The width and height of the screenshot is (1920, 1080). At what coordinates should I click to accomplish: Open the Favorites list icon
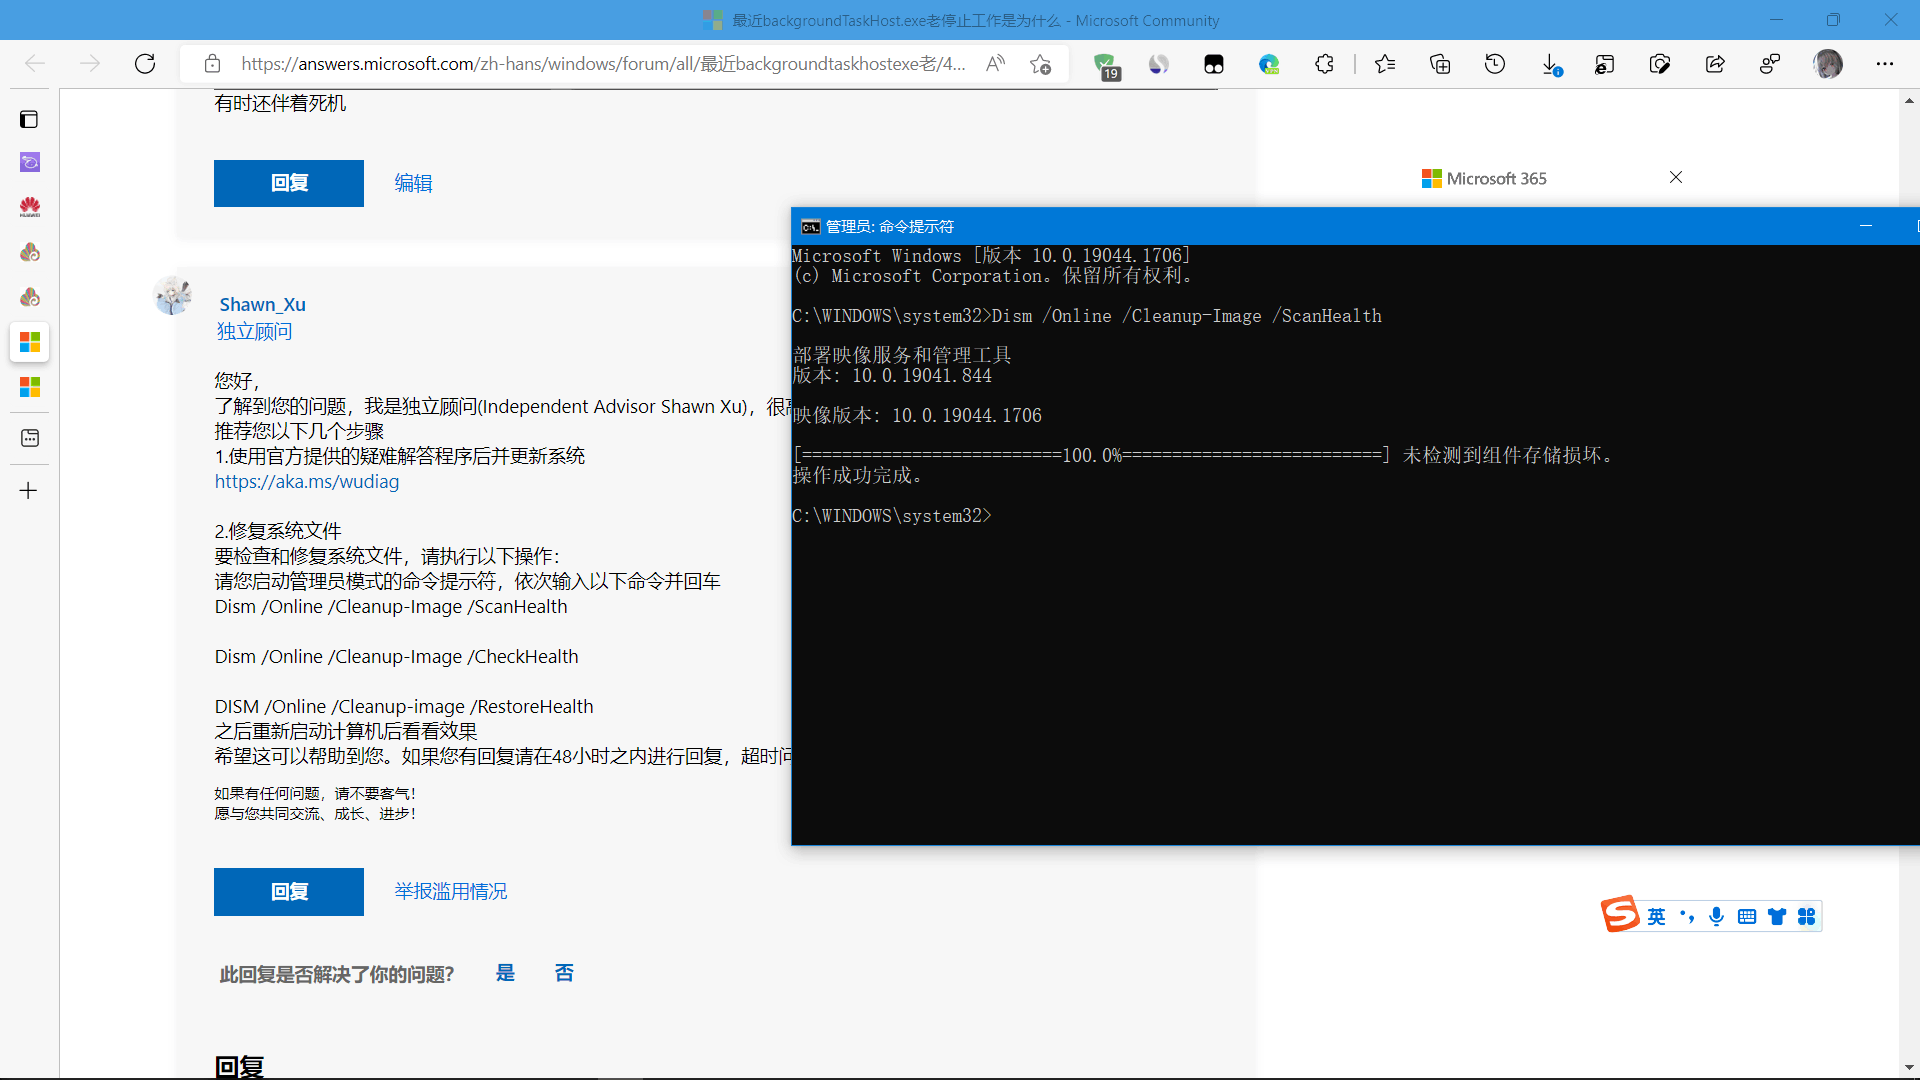click(1385, 64)
